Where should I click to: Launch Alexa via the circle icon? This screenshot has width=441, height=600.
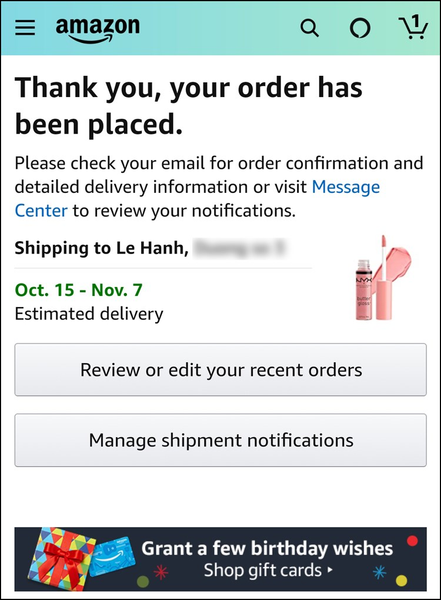click(360, 28)
